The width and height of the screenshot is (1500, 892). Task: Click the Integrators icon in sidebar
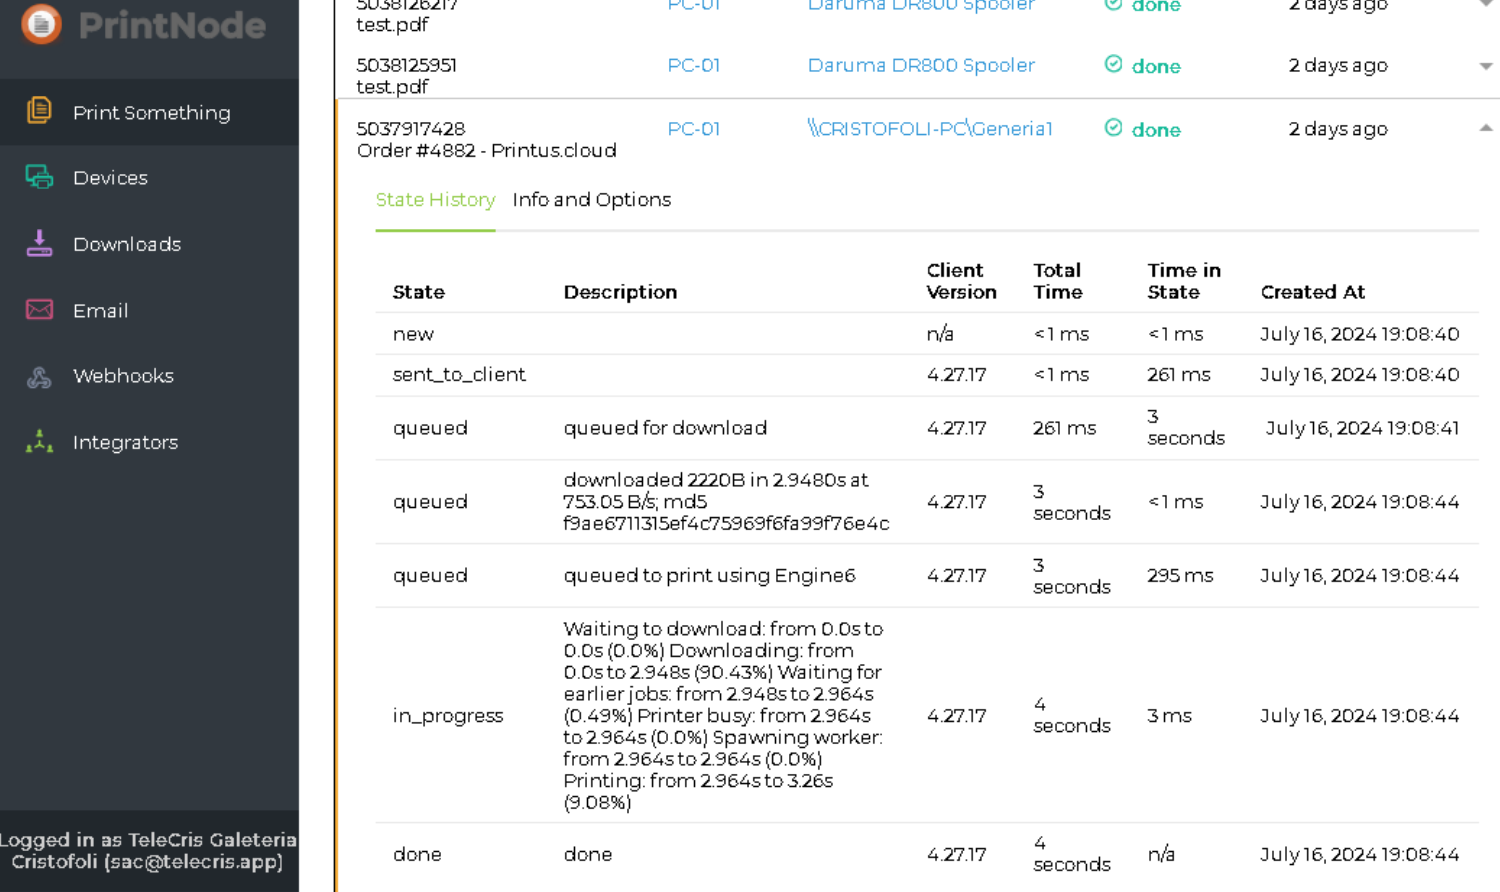click(x=39, y=442)
